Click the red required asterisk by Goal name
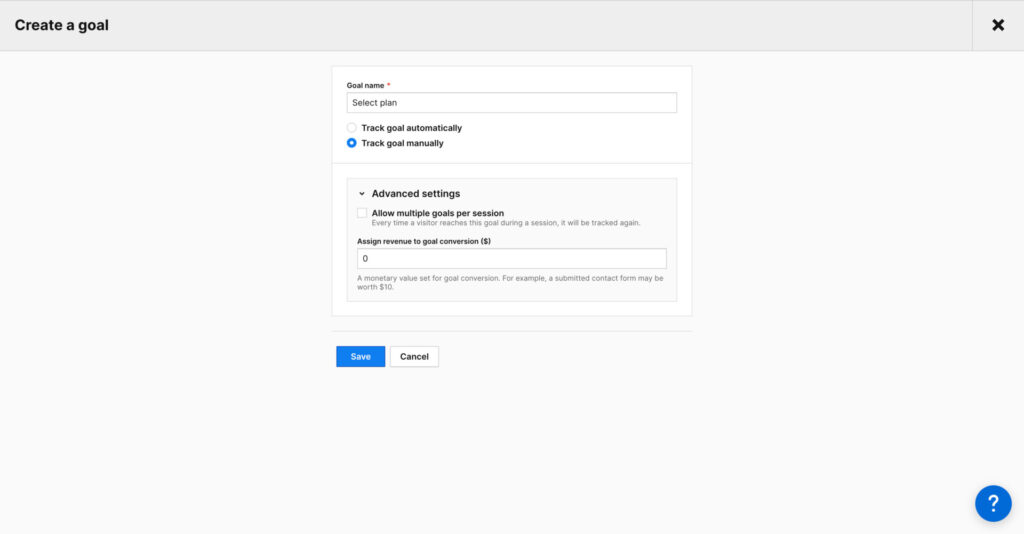Image resolution: width=1024 pixels, height=534 pixels. pos(388,86)
